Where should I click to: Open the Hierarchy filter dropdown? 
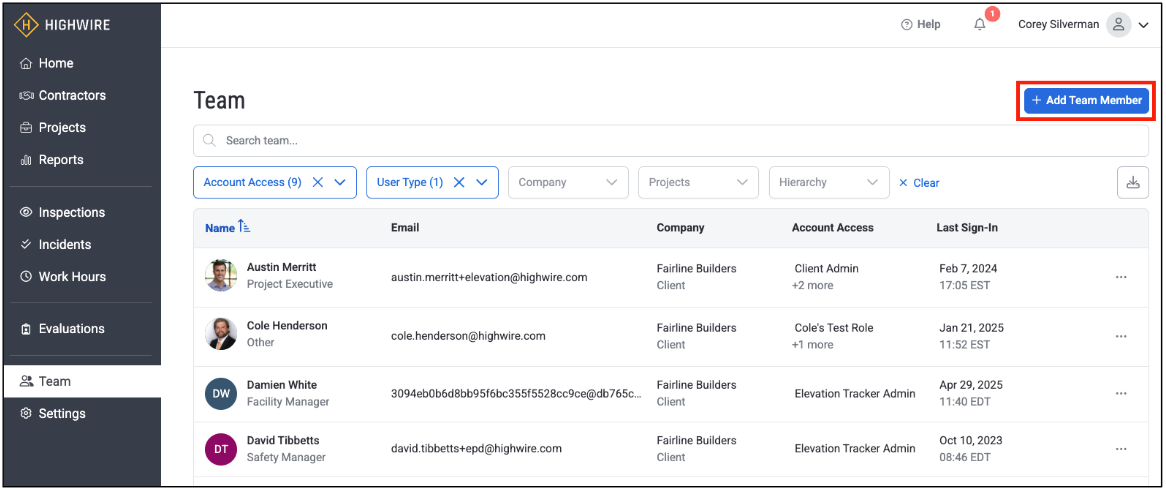point(829,182)
